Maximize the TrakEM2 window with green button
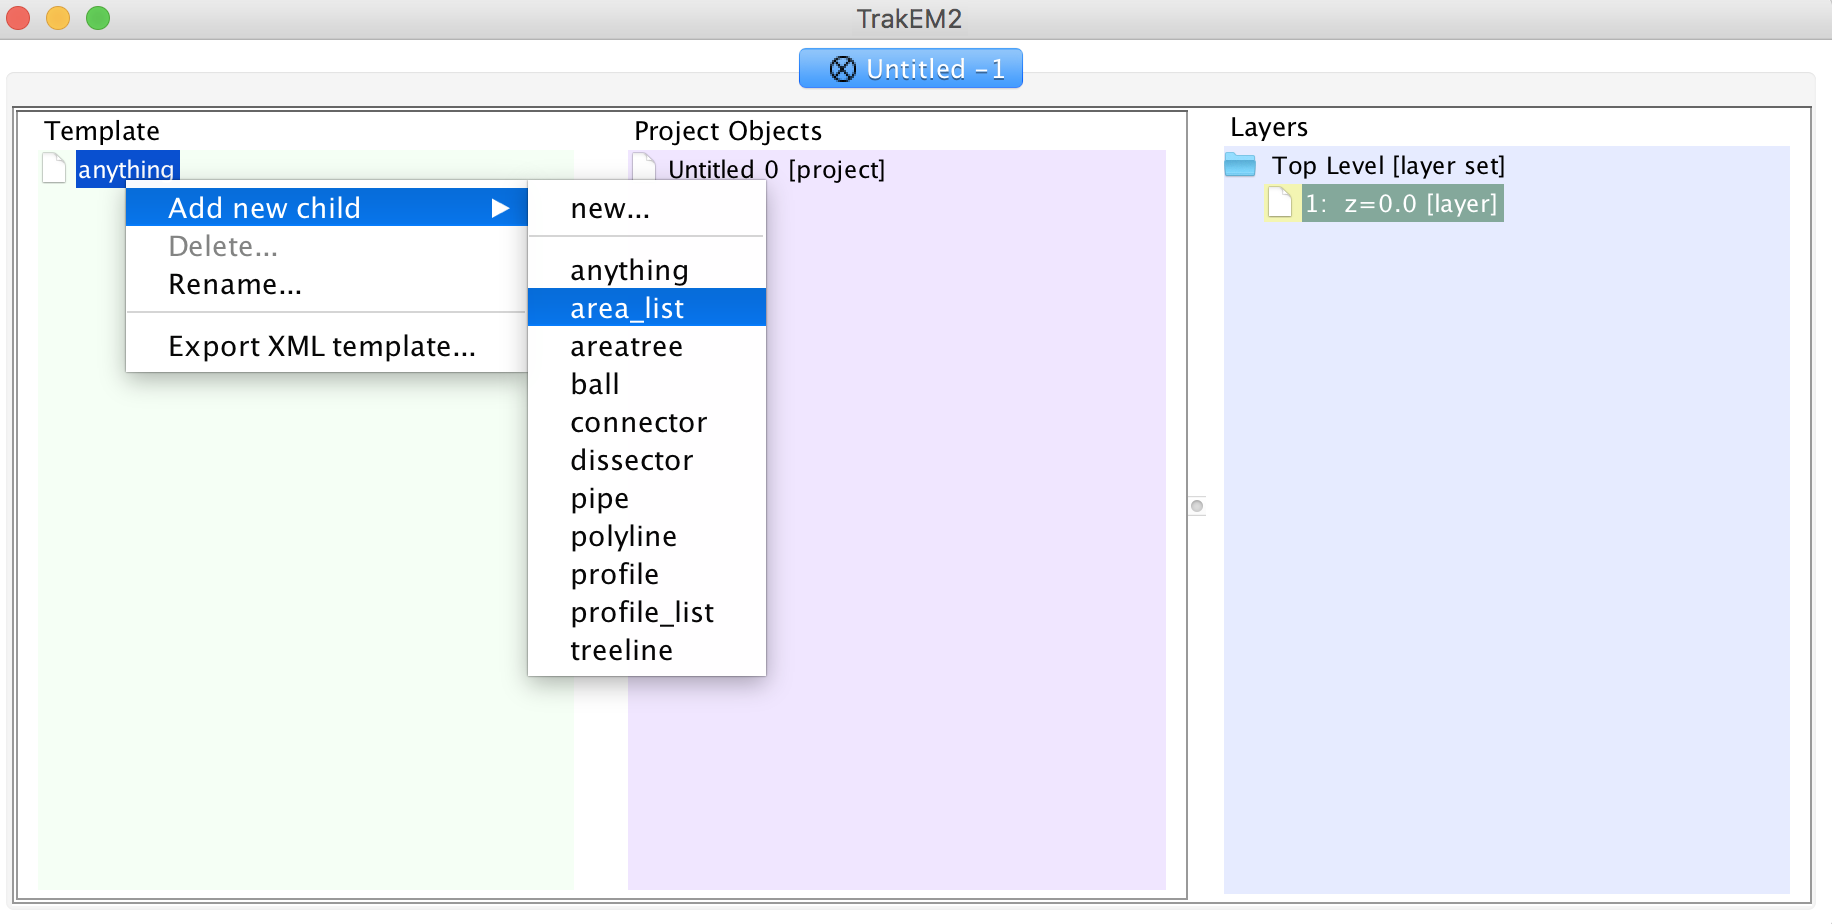Viewport: 1832px width, 924px height. pyautogui.click(x=98, y=18)
